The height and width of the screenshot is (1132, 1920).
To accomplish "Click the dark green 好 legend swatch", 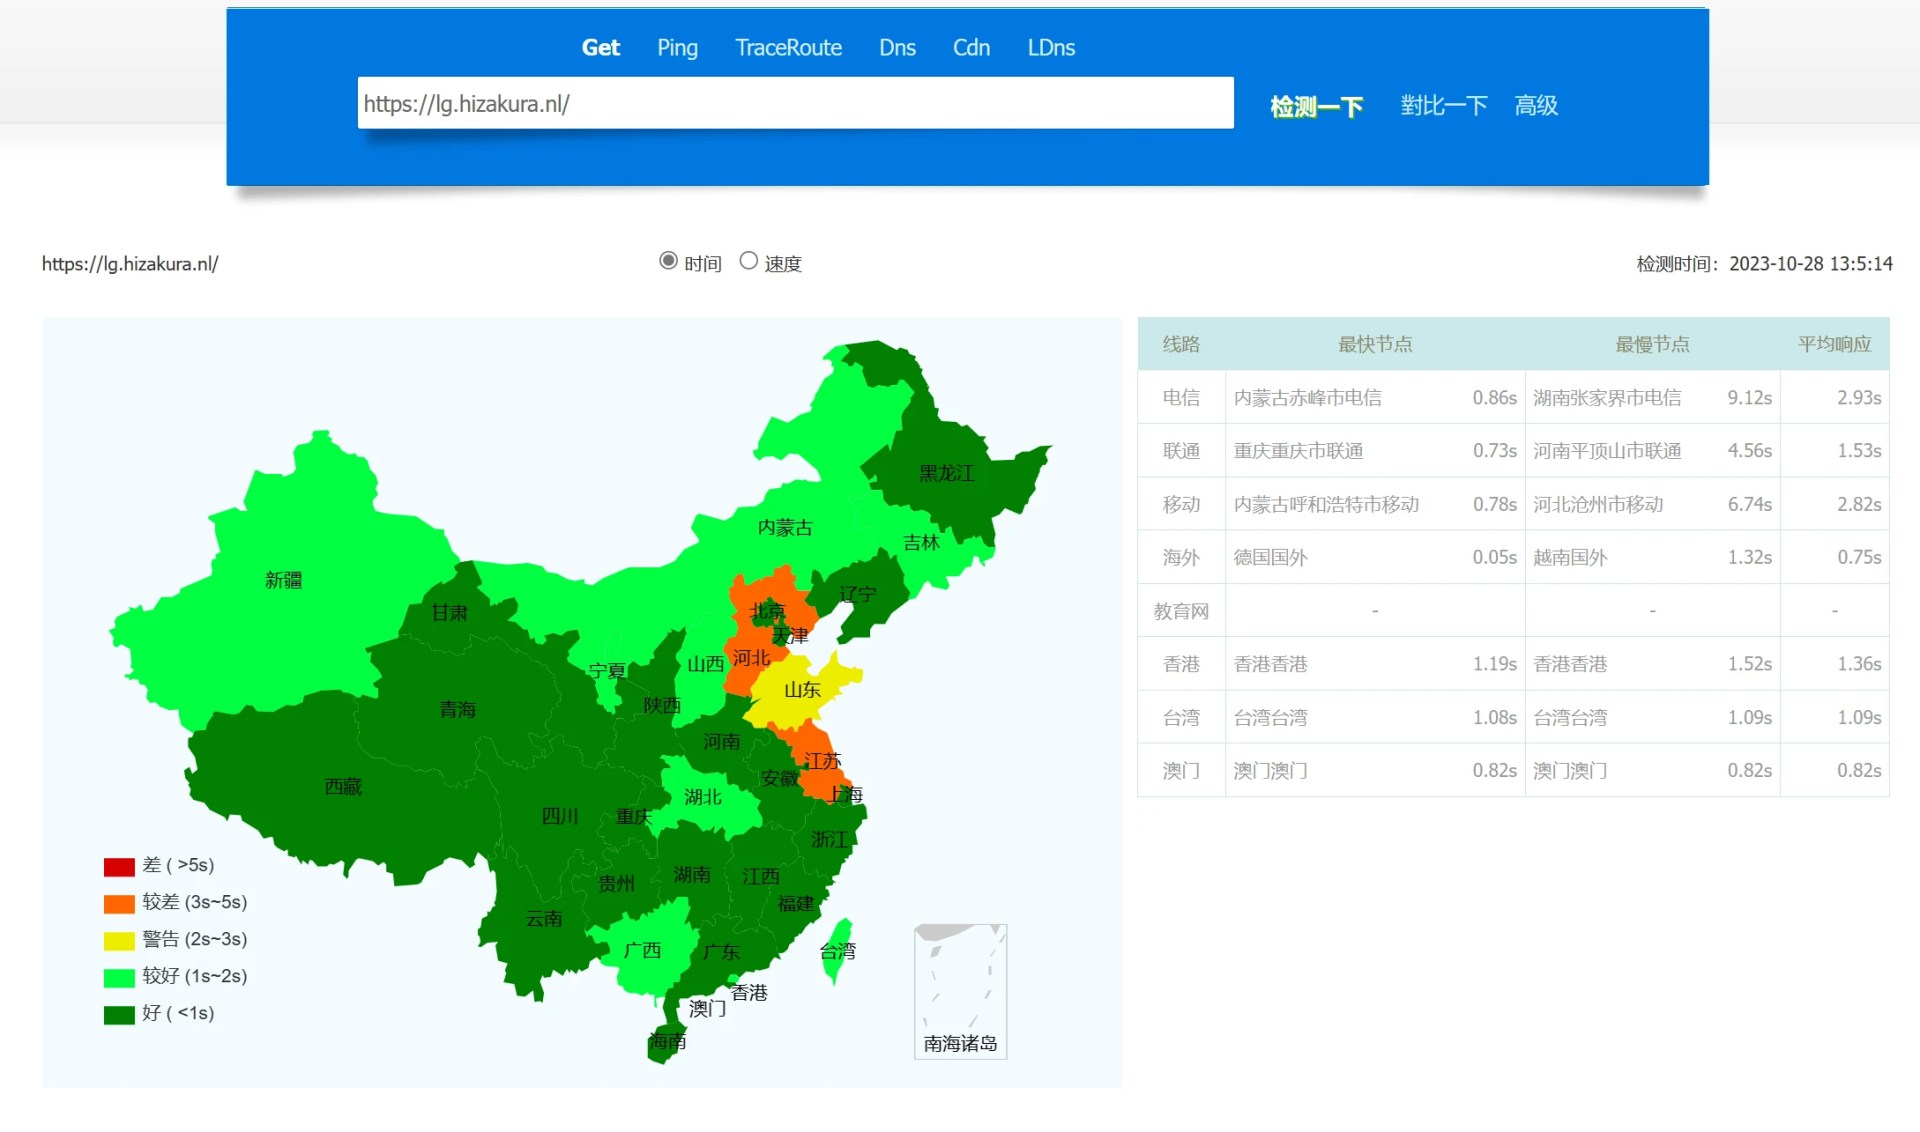I will point(119,1014).
